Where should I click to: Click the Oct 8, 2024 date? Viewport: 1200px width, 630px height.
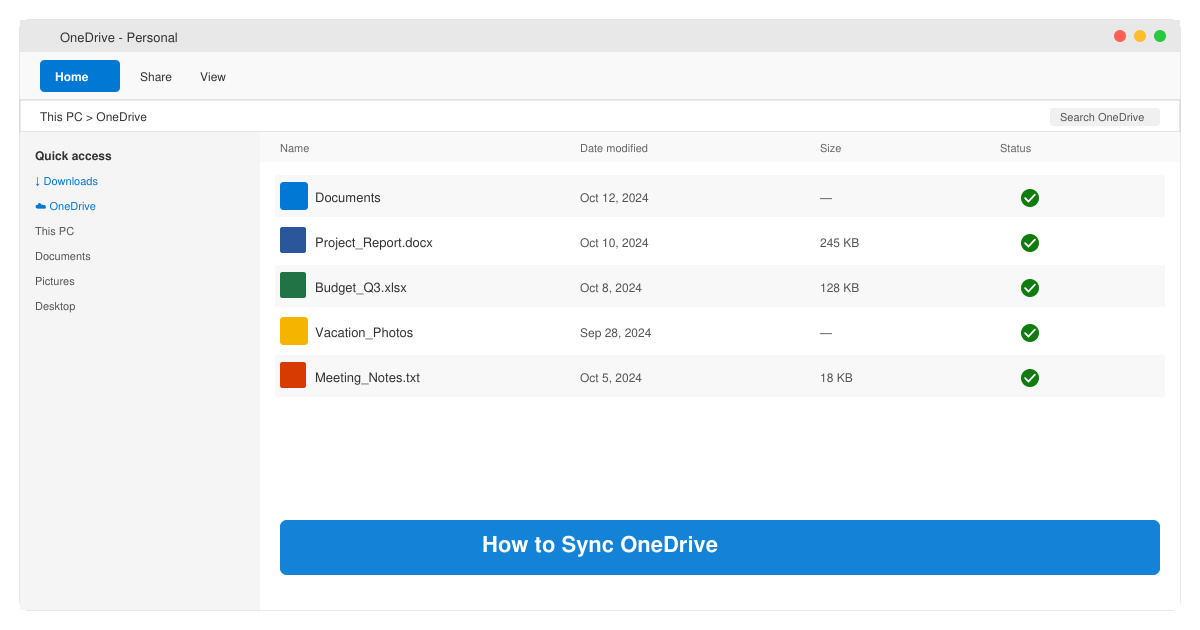click(611, 288)
